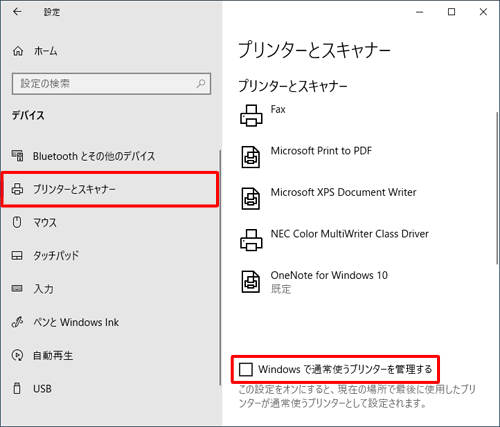Select NEC Color MultiWriter Class Driver name
The width and height of the screenshot is (500, 427).
(349, 234)
